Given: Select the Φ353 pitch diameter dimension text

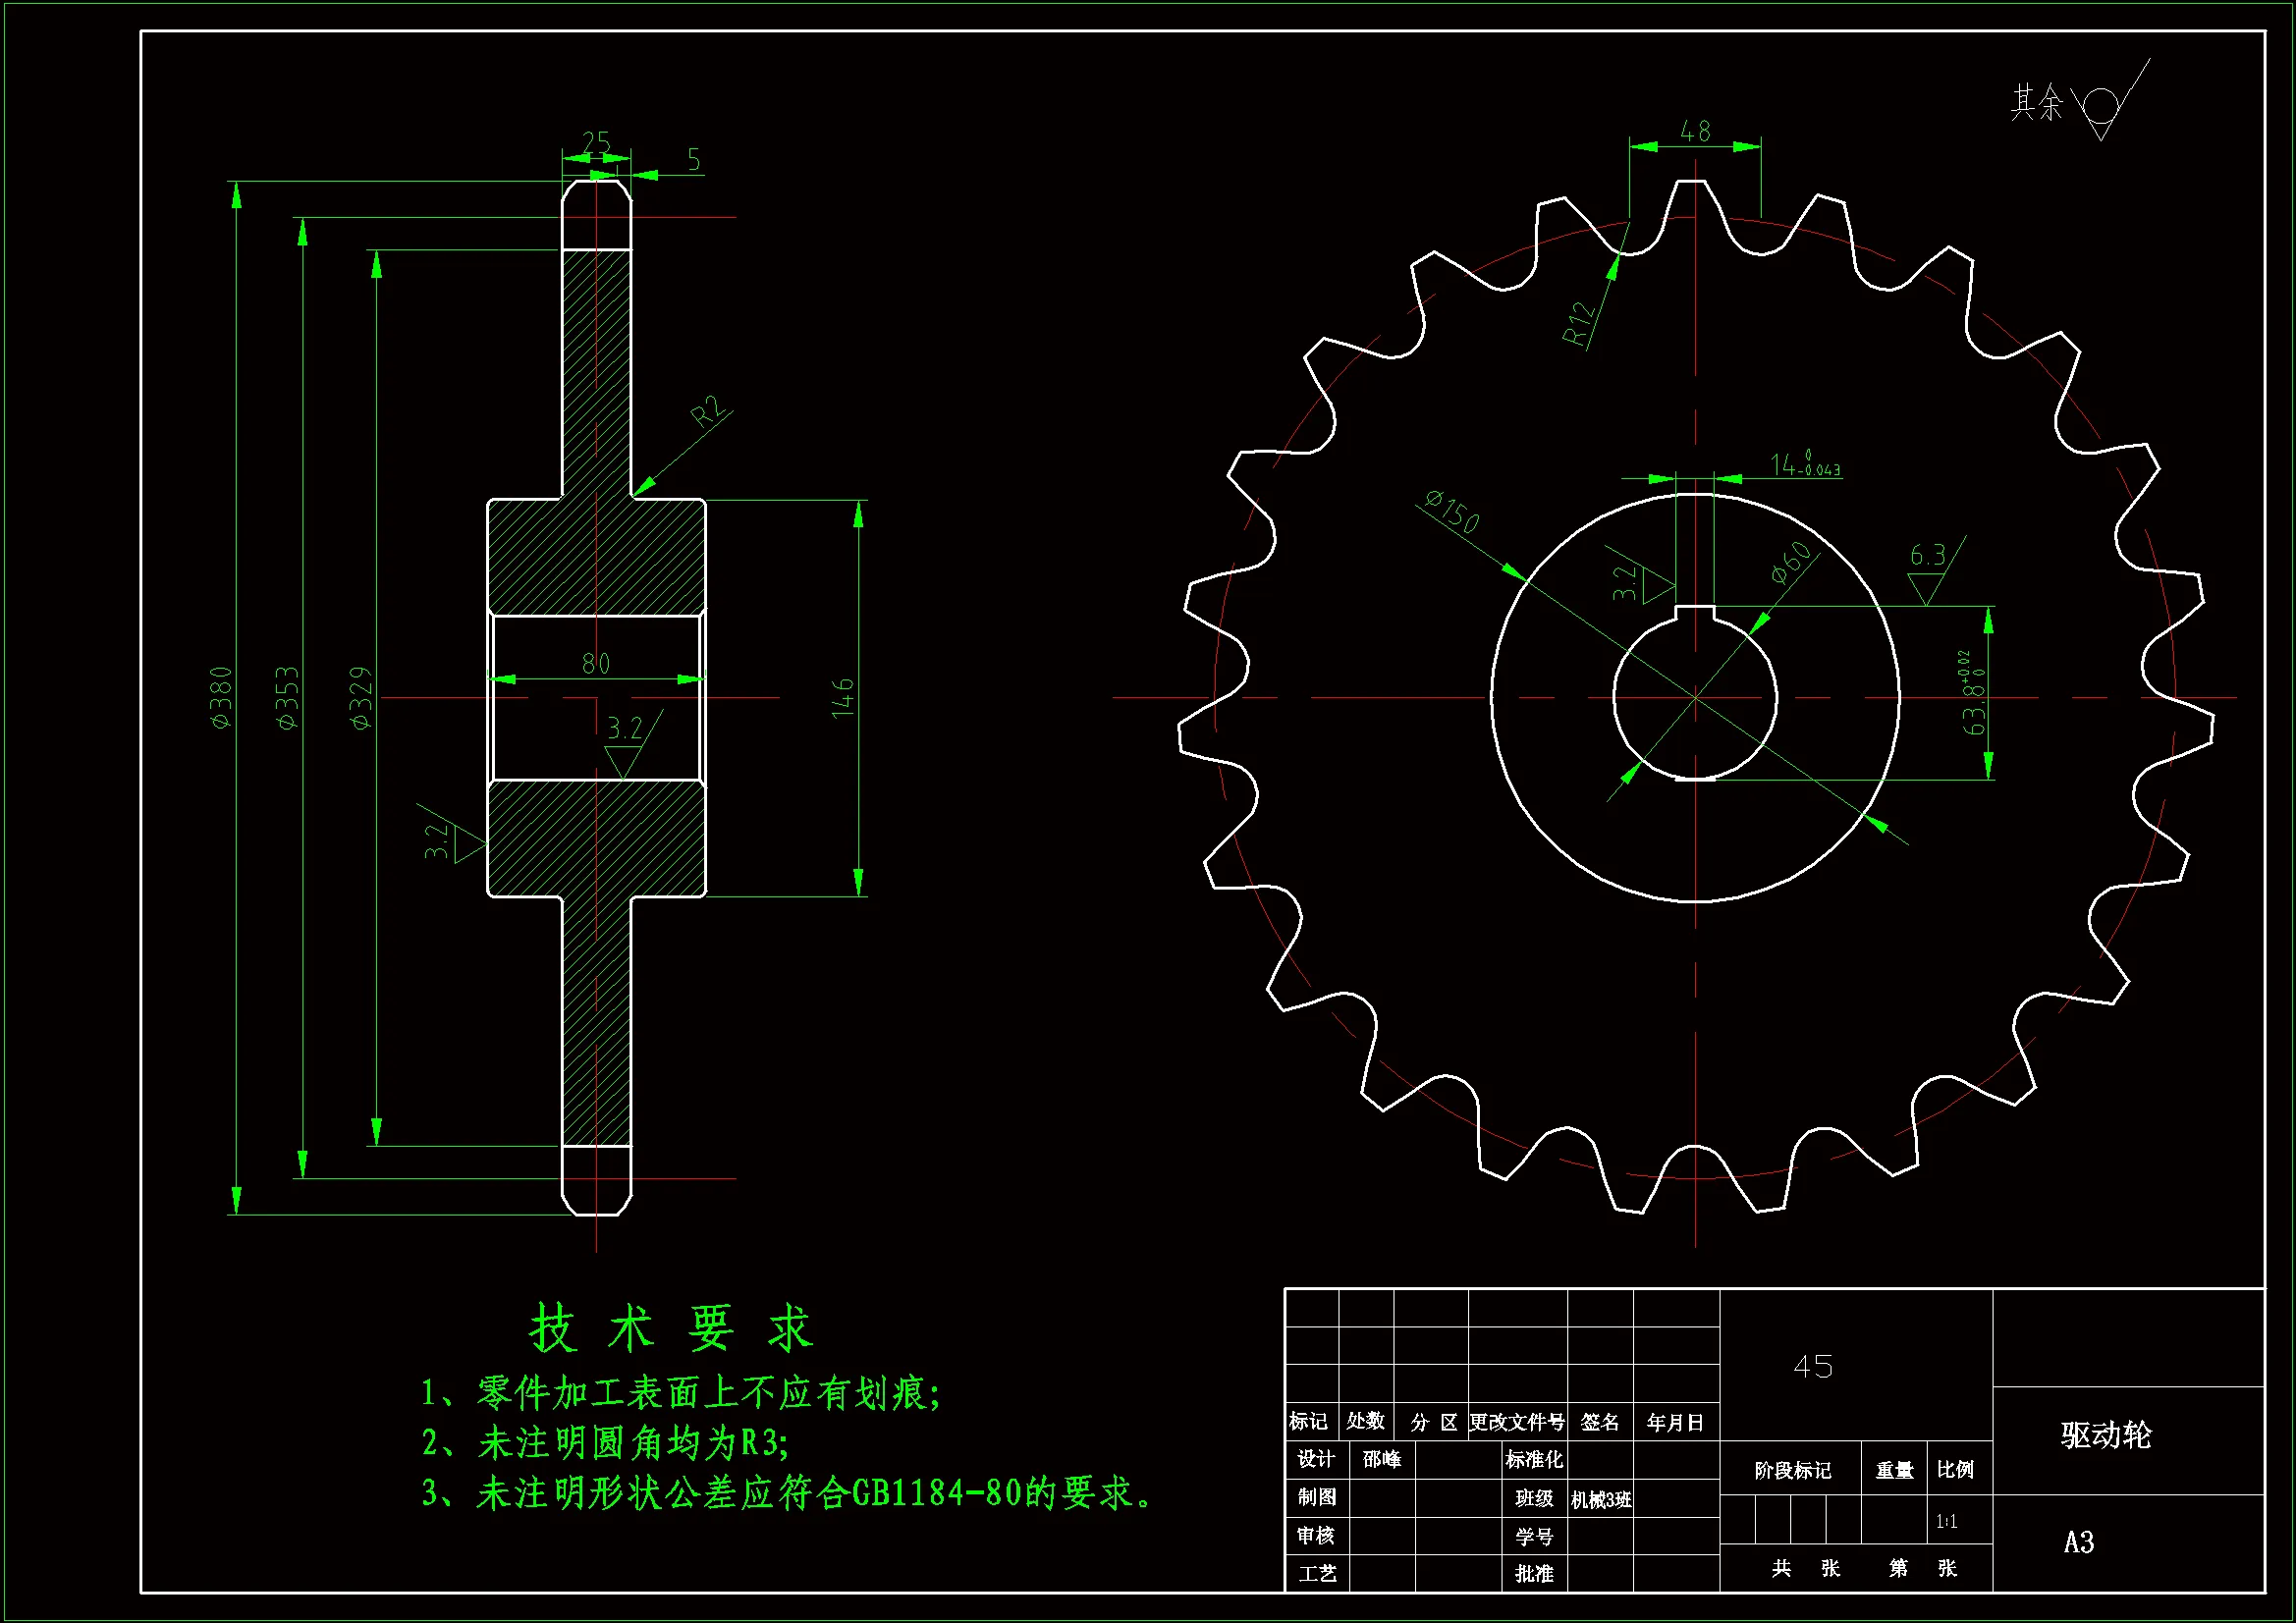Looking at the screenshot, I should pos(287,697).
